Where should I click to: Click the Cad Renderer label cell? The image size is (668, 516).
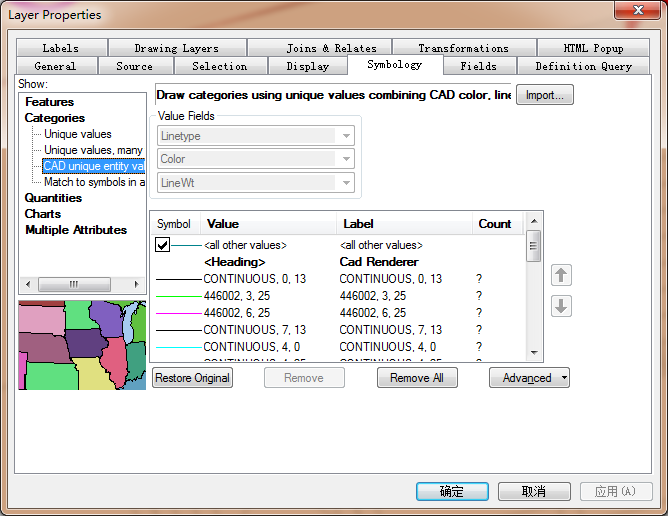tap(379, 262)
